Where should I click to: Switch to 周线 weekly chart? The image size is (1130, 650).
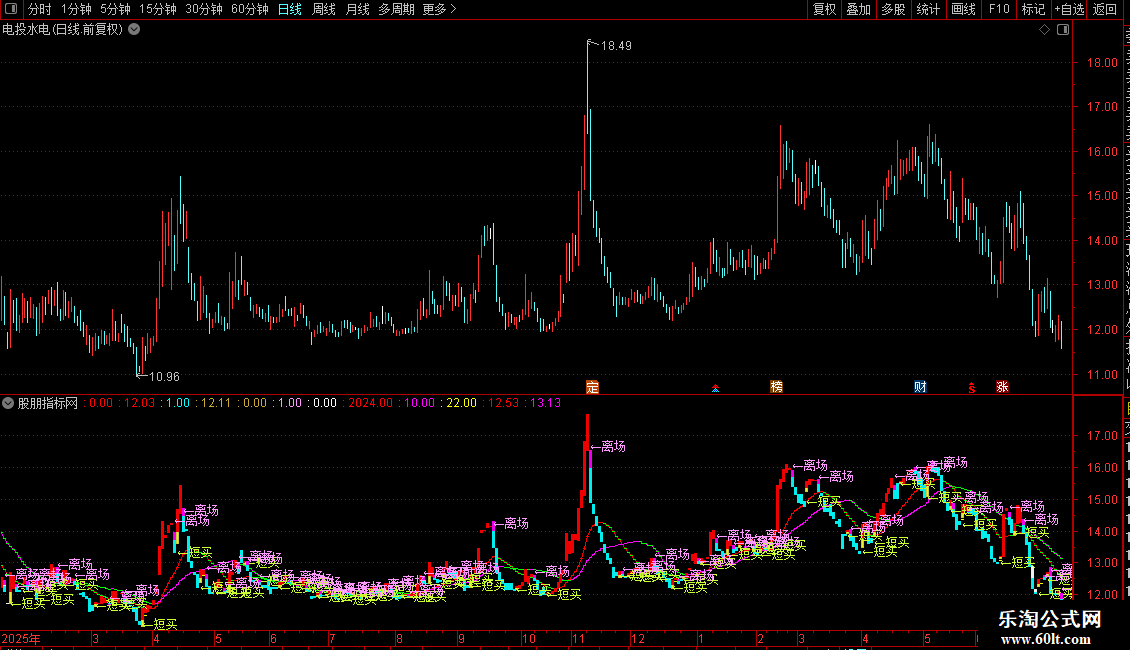pyautogui.click(x=324, y=9)
